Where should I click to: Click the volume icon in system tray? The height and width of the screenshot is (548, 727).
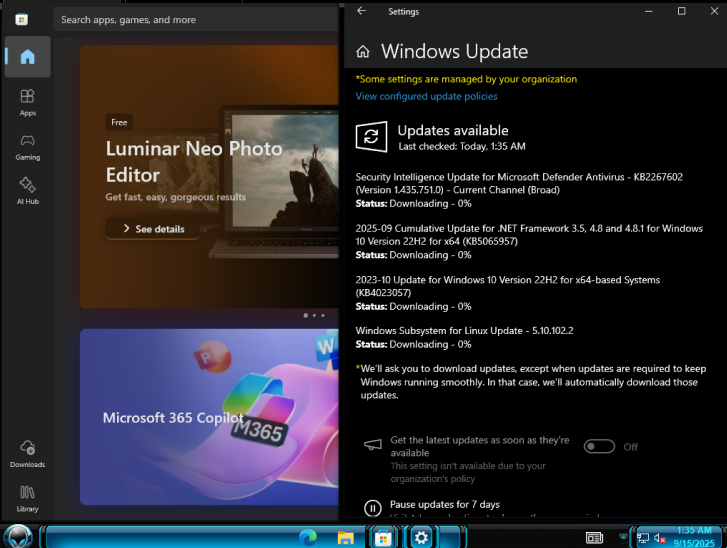coord(659,538)
